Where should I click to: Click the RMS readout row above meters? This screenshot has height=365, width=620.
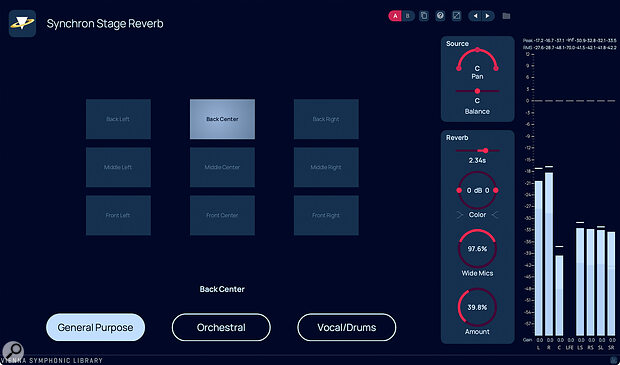coord(569,47)
